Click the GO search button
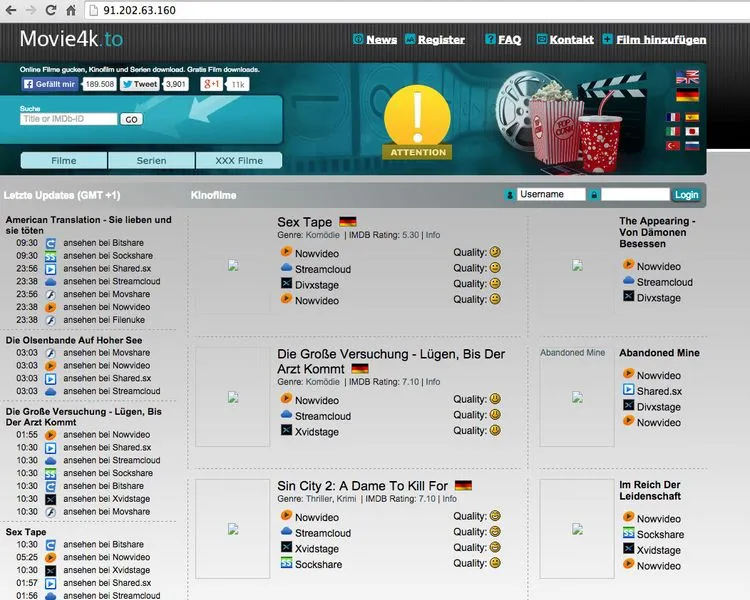 pos(131,120)
